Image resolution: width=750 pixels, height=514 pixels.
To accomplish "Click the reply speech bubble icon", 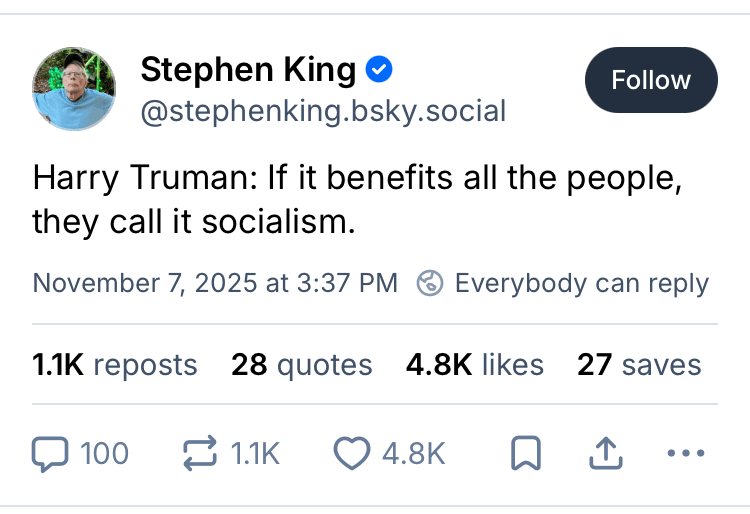I will pyautogui.click(x=49, y=454).
